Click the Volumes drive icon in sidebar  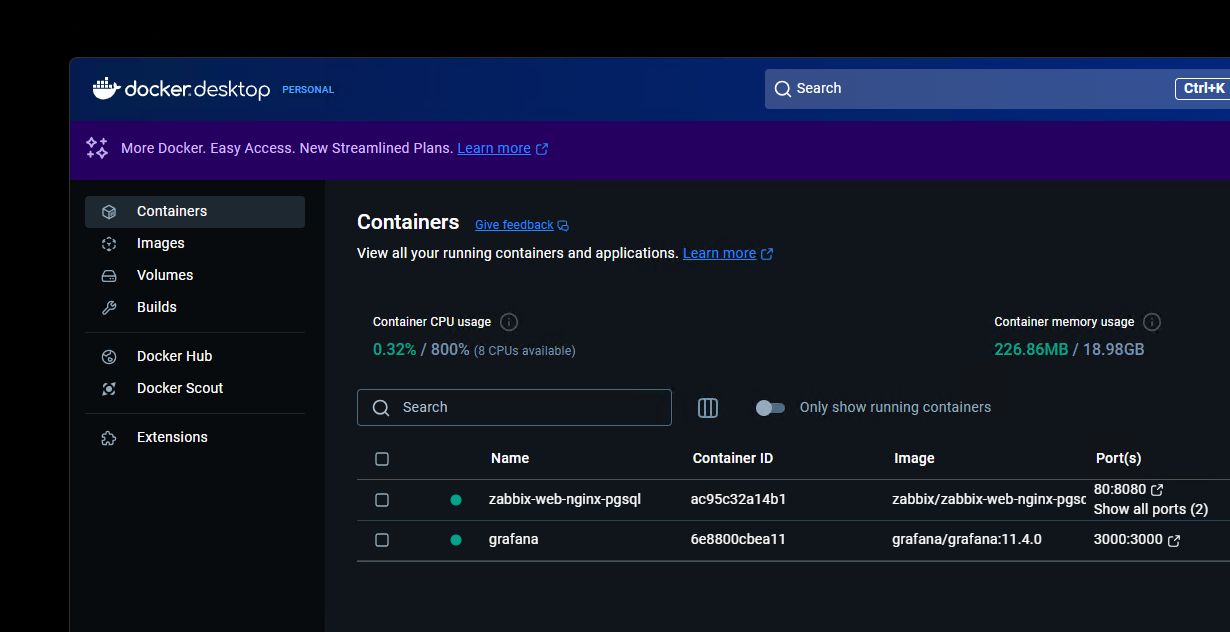coord(109,276)
